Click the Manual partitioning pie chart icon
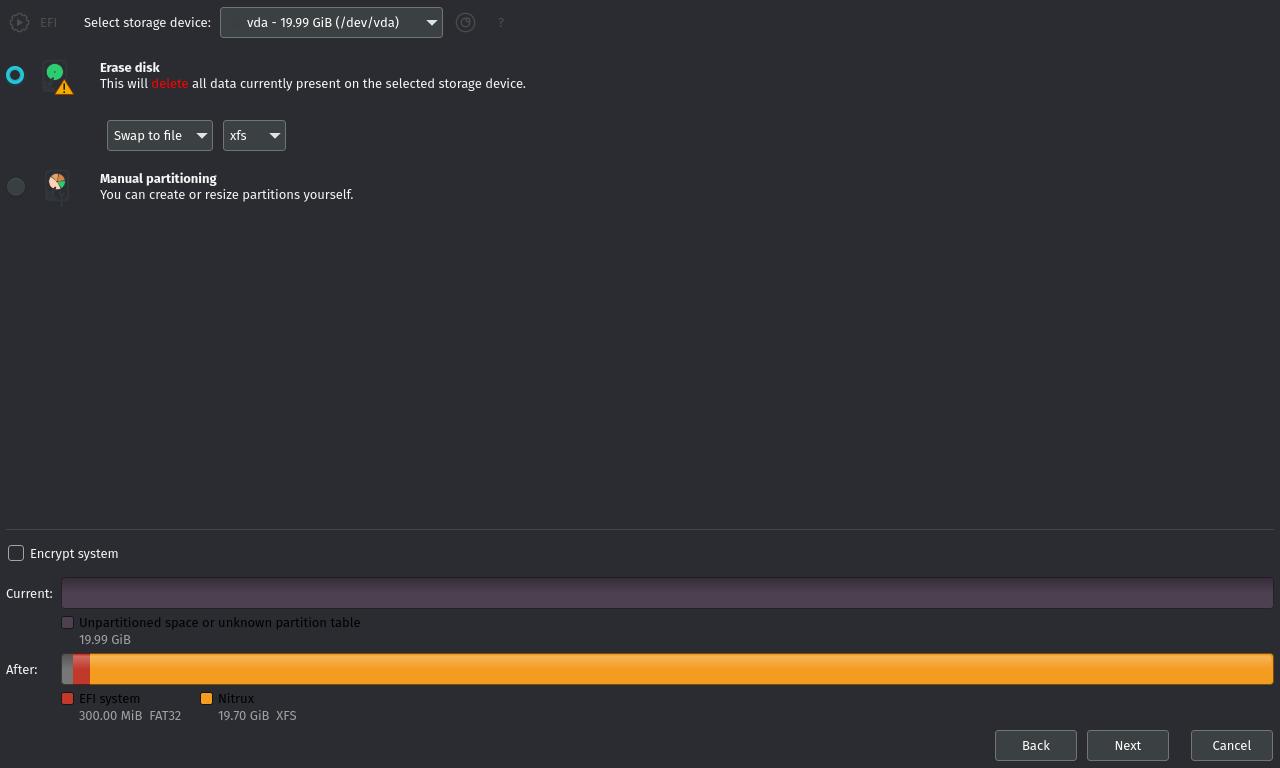1280x768 pixels. pos(57,186)
